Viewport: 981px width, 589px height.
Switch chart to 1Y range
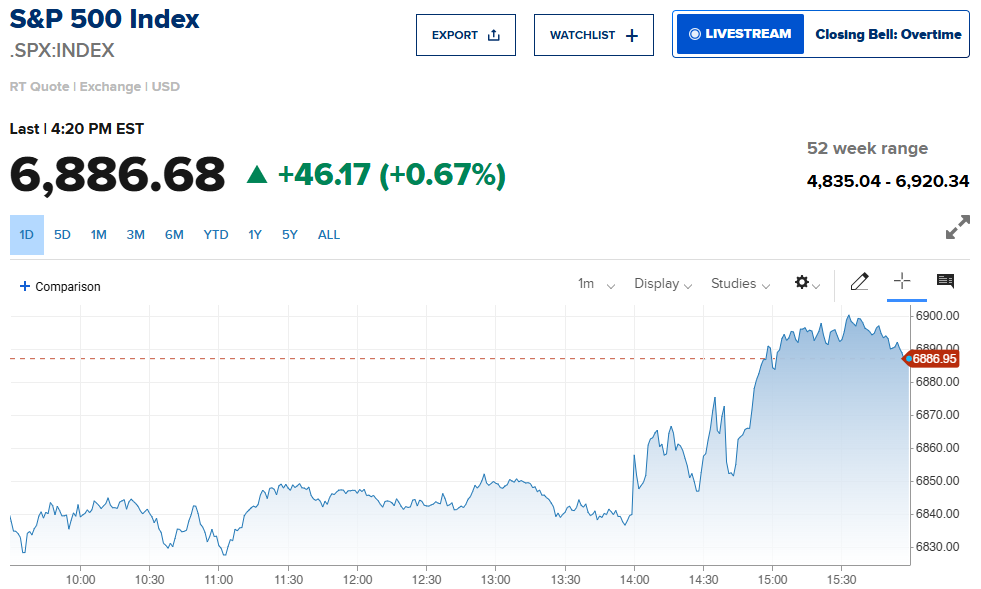click(x=255, y=235)
